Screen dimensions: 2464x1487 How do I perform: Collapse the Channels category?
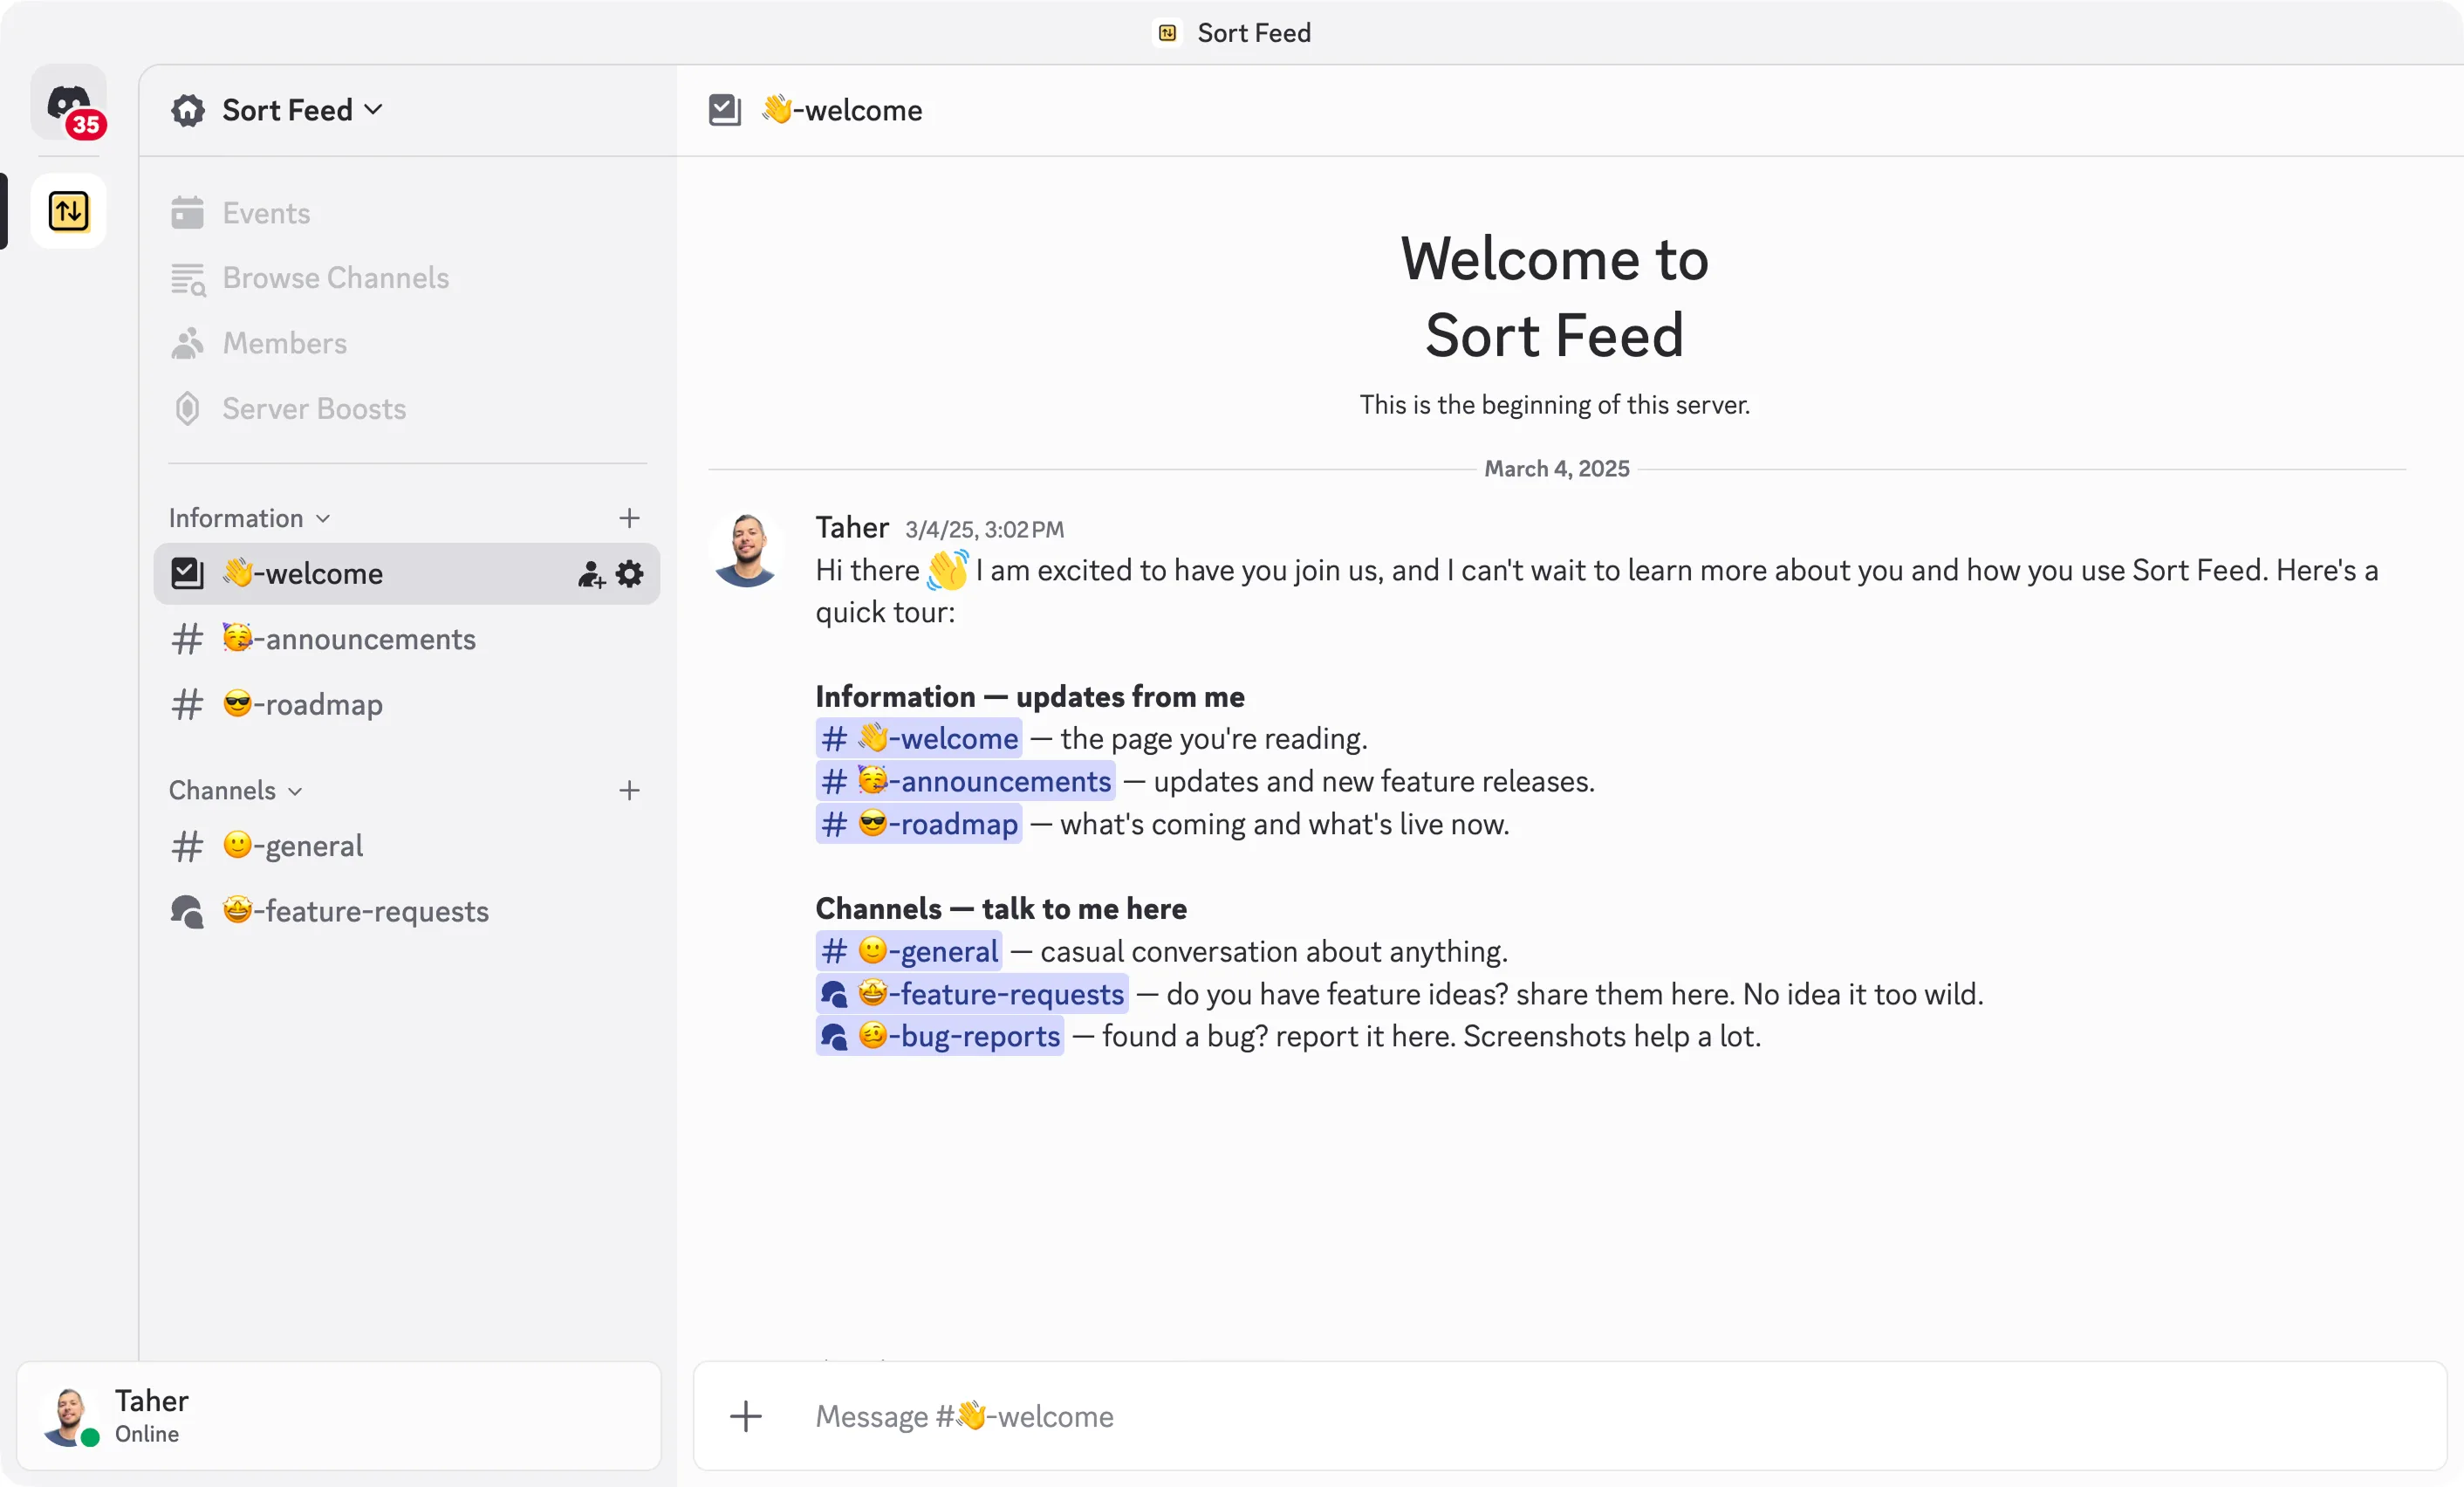(235, 790)
